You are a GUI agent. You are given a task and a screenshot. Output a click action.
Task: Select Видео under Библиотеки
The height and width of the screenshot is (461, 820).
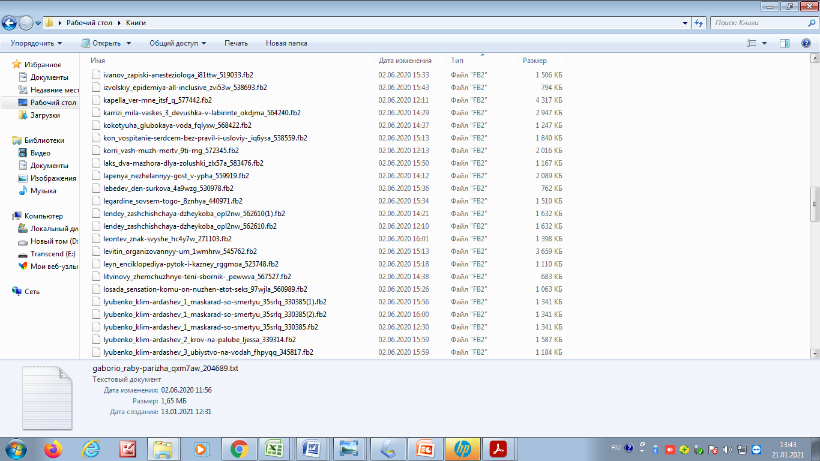(x=41, y=154)
